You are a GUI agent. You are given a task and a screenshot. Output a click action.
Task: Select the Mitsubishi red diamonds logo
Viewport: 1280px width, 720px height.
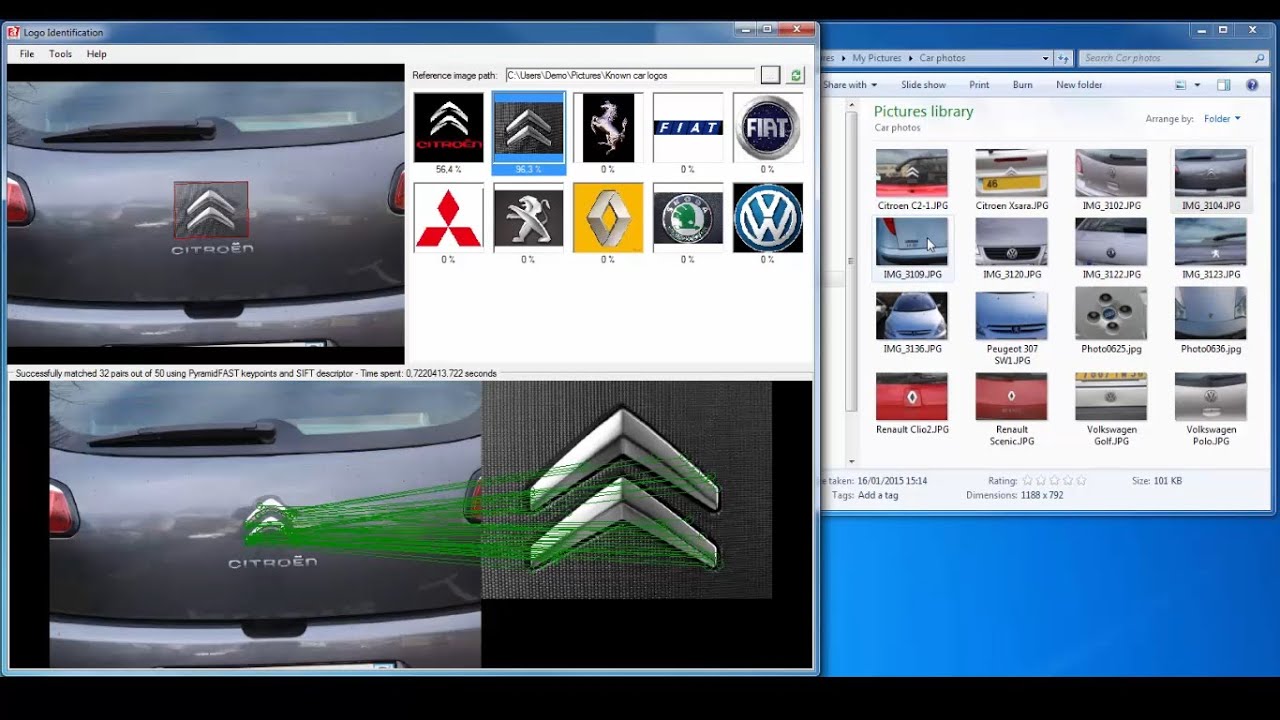[448, 218]
